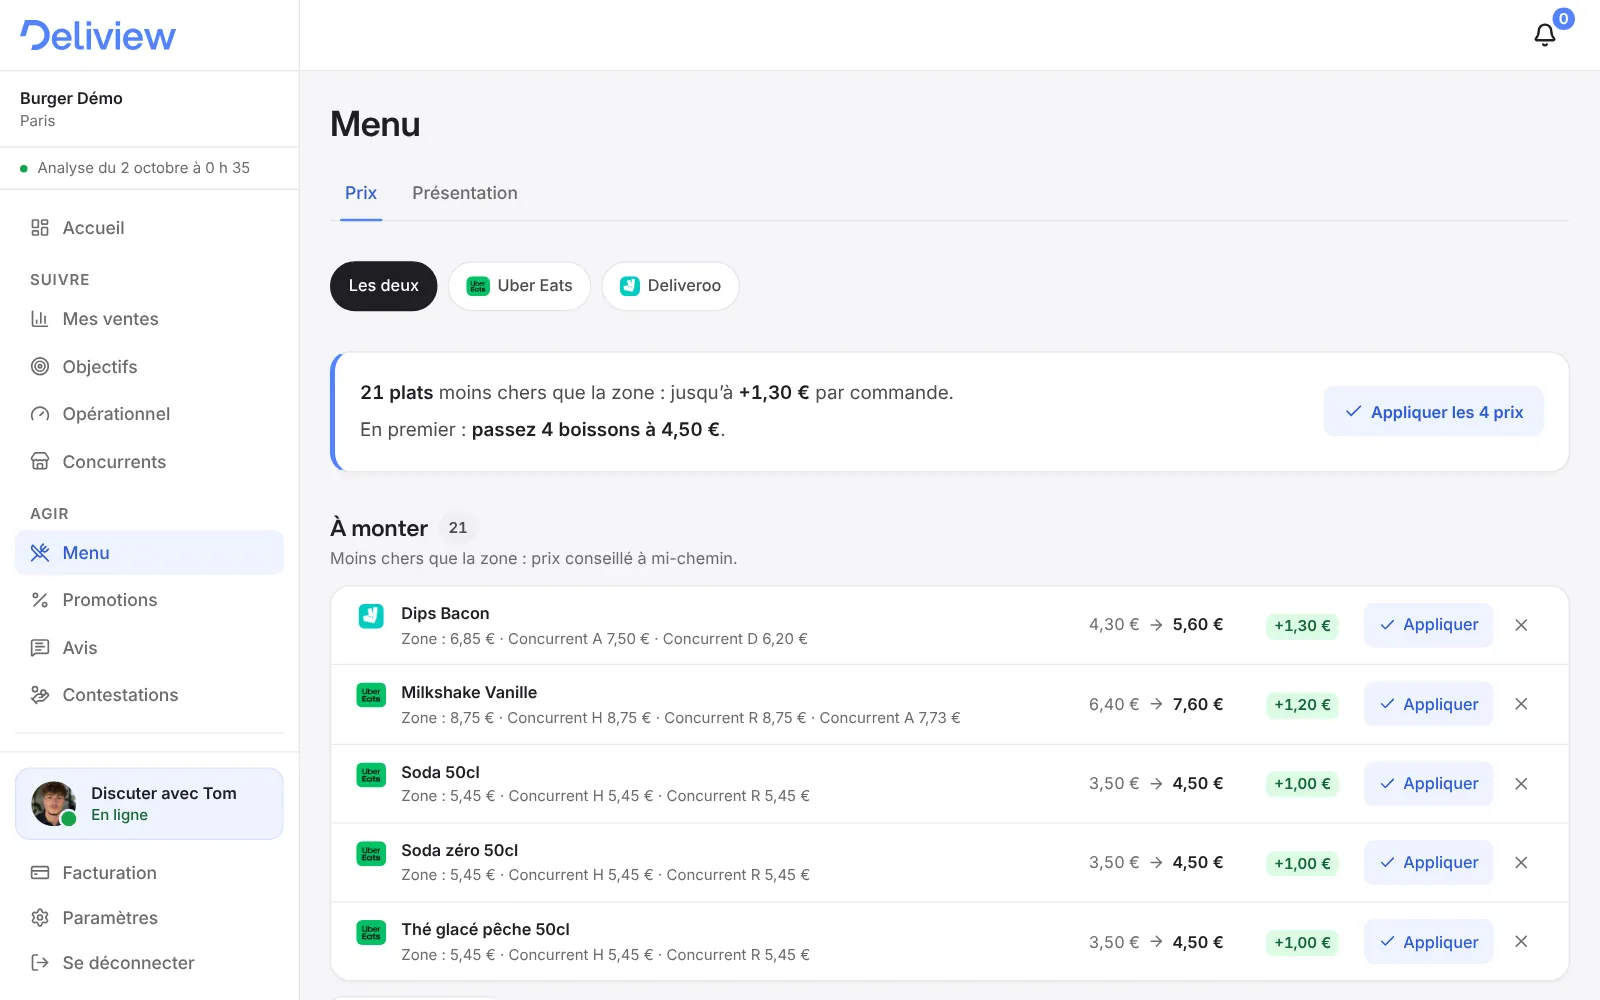The image size is (1600, 1000).
Task: Click the Facturation card icon
Action: click(40, 873)
